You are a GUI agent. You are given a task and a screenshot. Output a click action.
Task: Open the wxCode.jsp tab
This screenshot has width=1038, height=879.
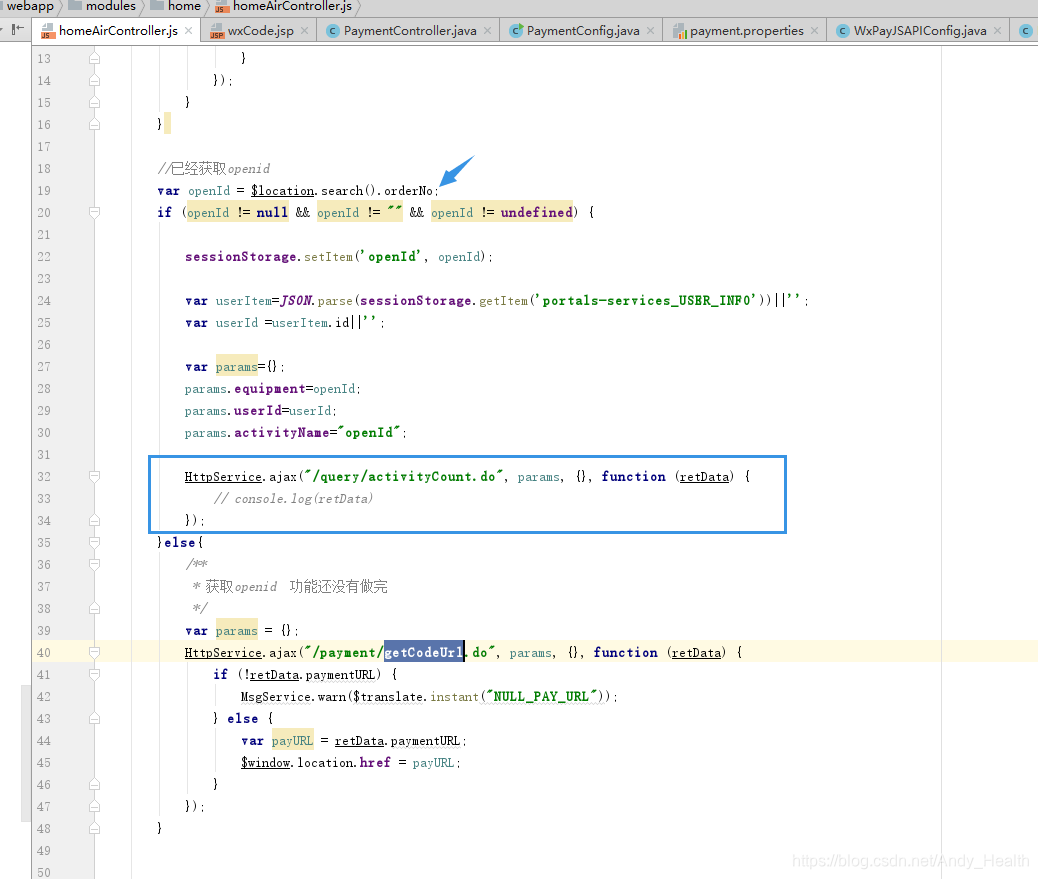point(260,30)
